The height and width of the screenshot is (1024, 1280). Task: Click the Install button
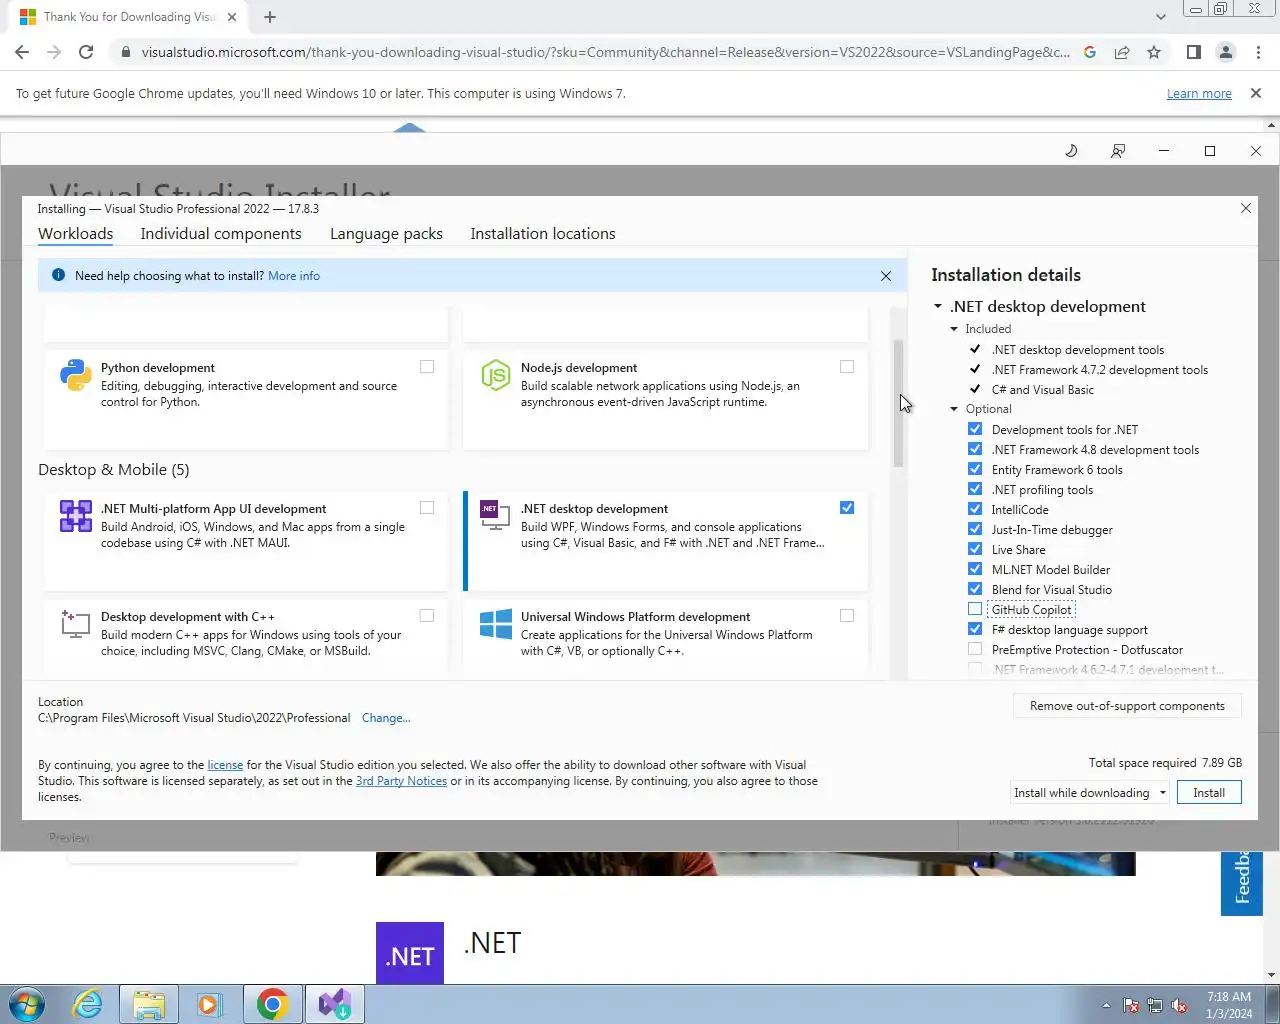[x=1209, y=793]
